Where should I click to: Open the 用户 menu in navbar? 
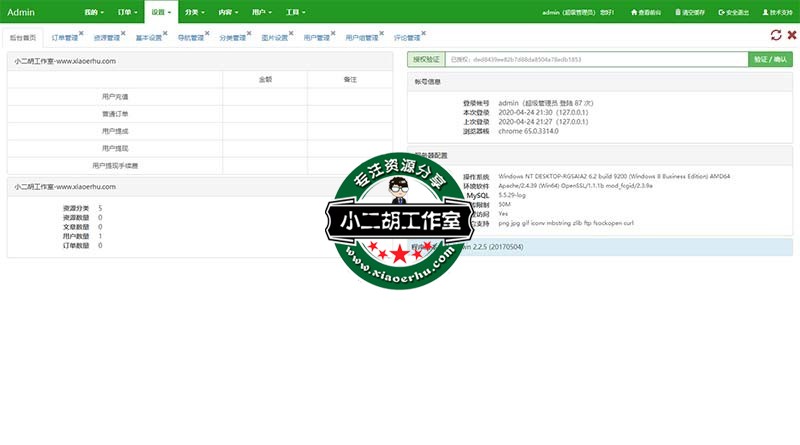click(261, 12)
